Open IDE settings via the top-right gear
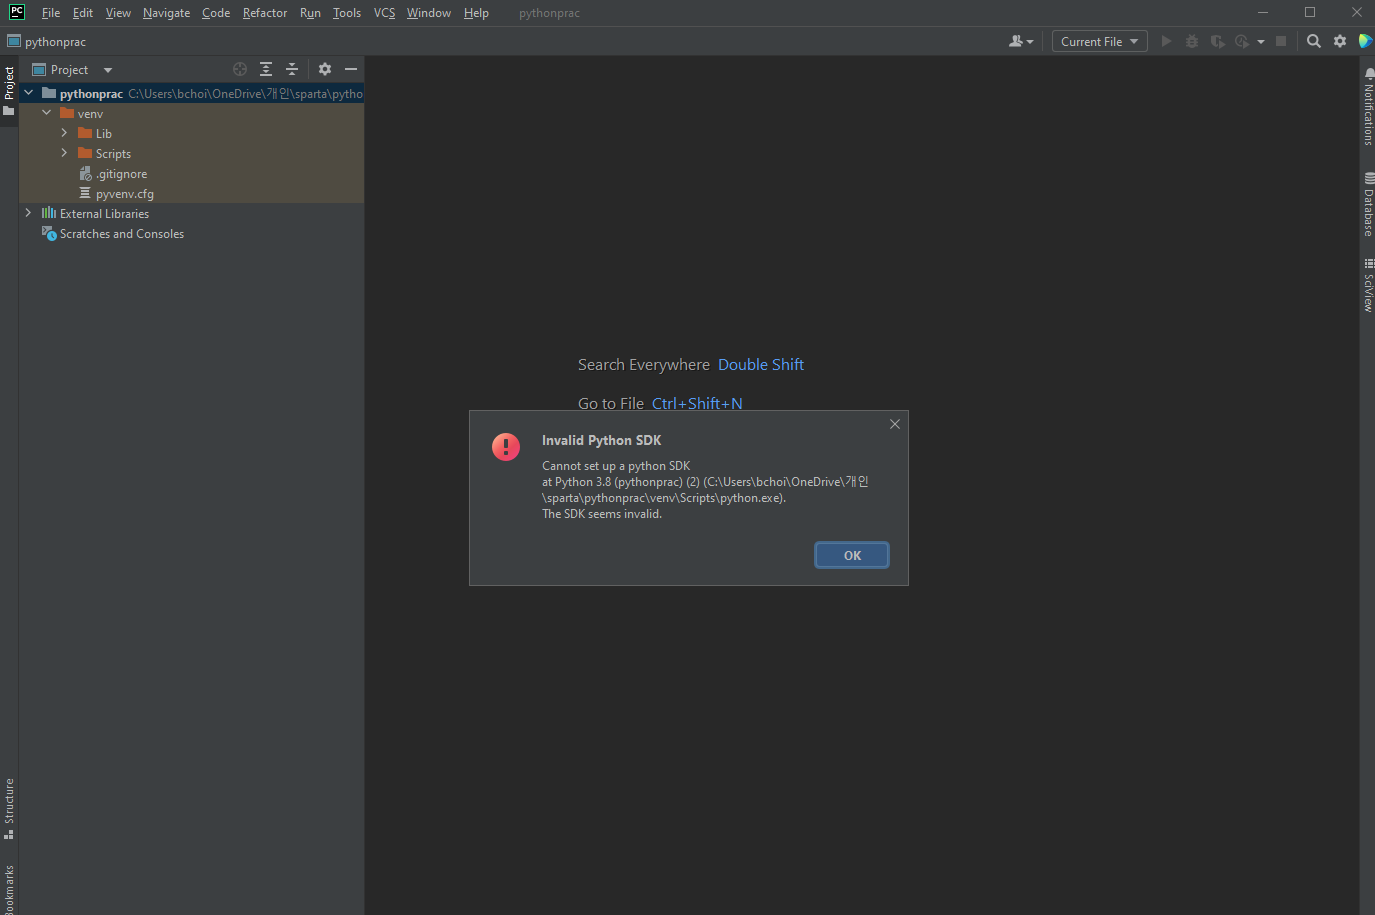 1340,41
